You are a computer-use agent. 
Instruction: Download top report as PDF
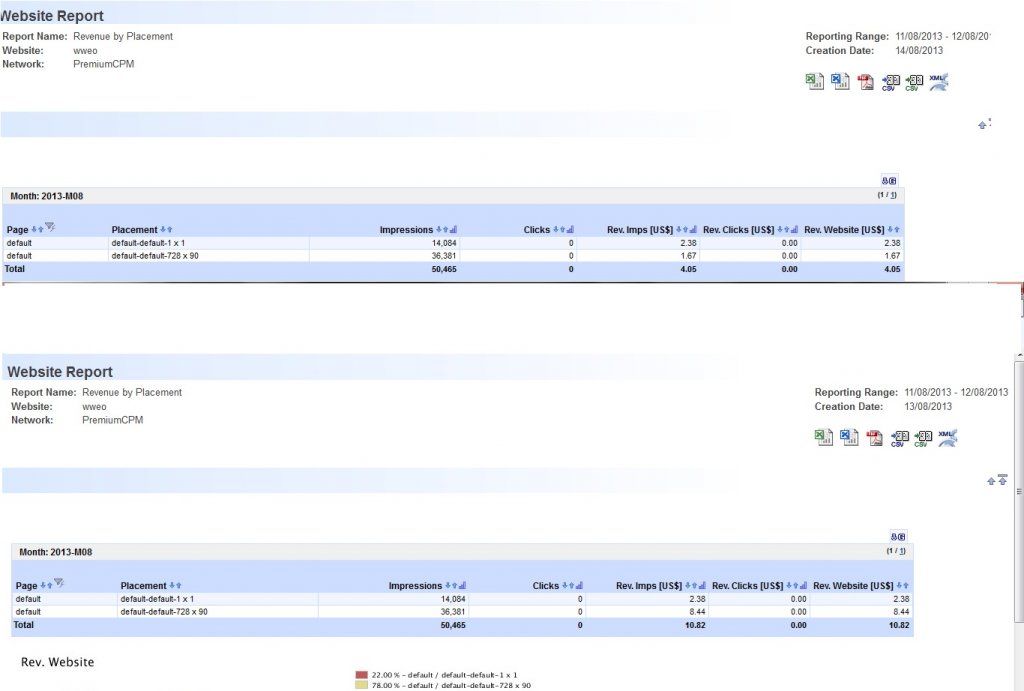(866, 82)
